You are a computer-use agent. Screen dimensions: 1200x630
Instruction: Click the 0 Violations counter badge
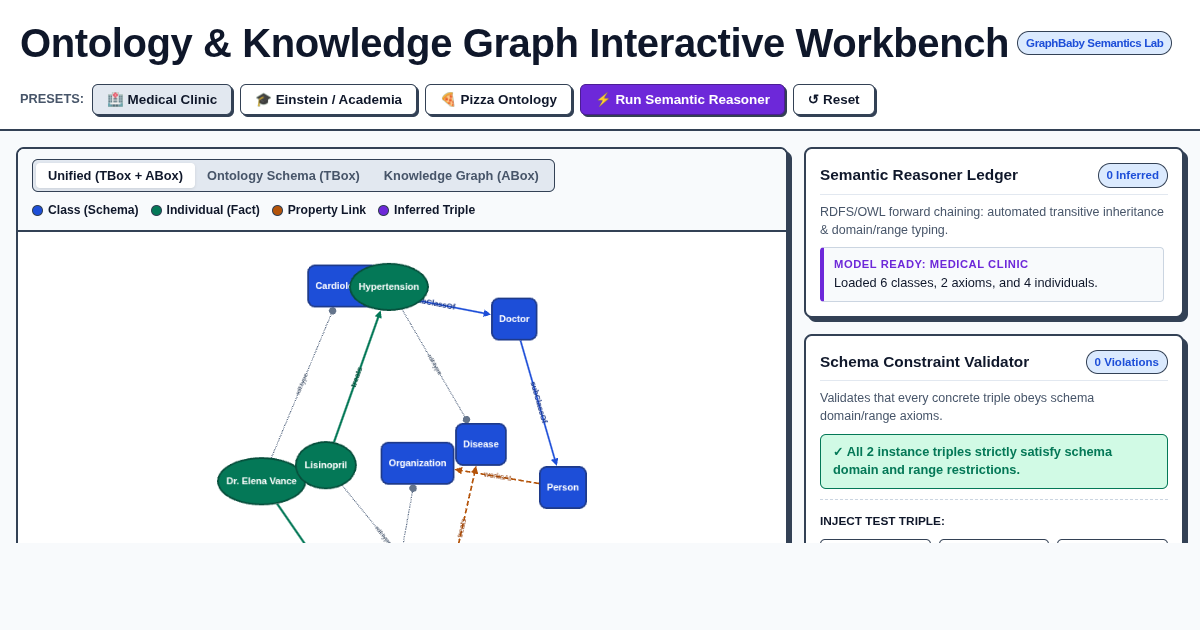(x=1126, y=362)
